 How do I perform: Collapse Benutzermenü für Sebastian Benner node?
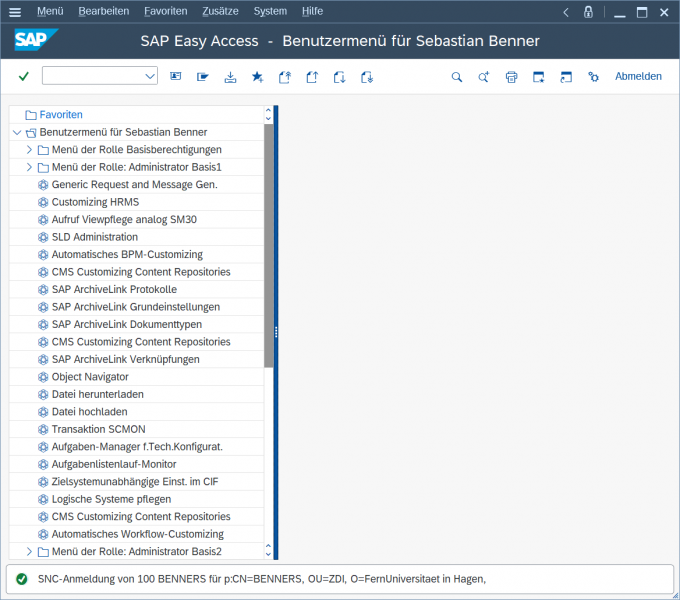pos(17,132)
